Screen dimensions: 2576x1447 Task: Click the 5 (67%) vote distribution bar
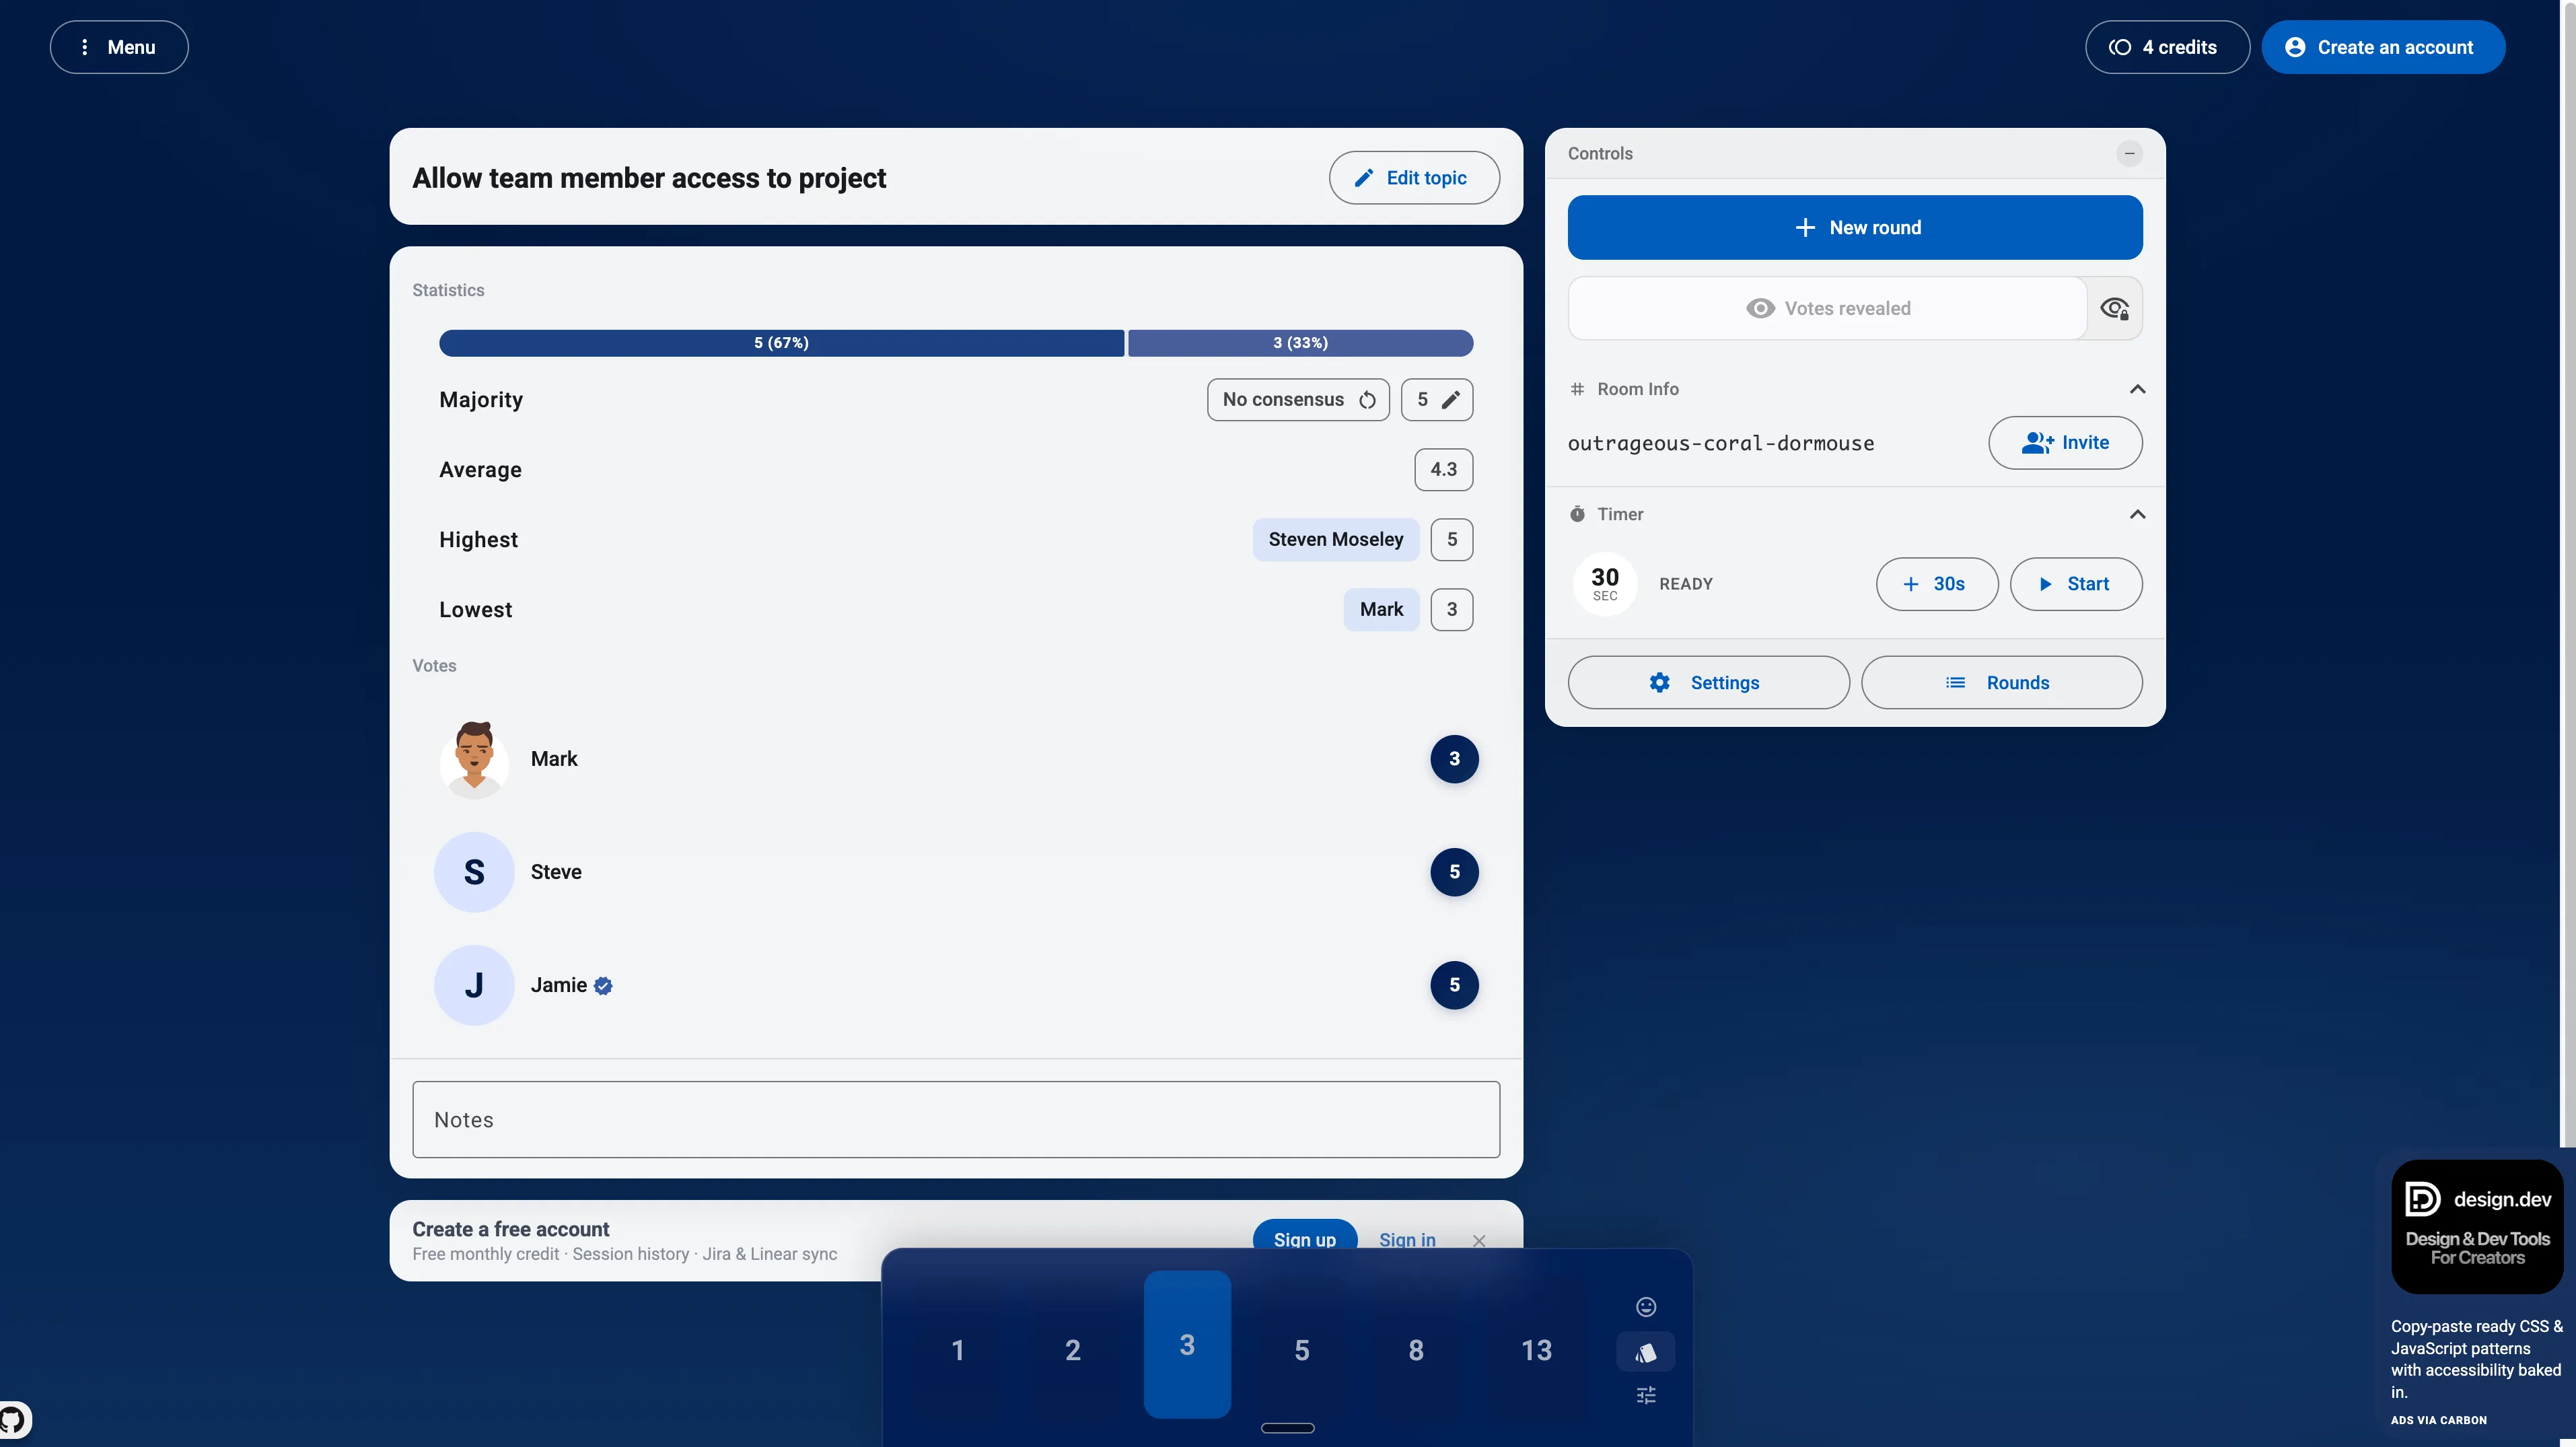[782, 343]
